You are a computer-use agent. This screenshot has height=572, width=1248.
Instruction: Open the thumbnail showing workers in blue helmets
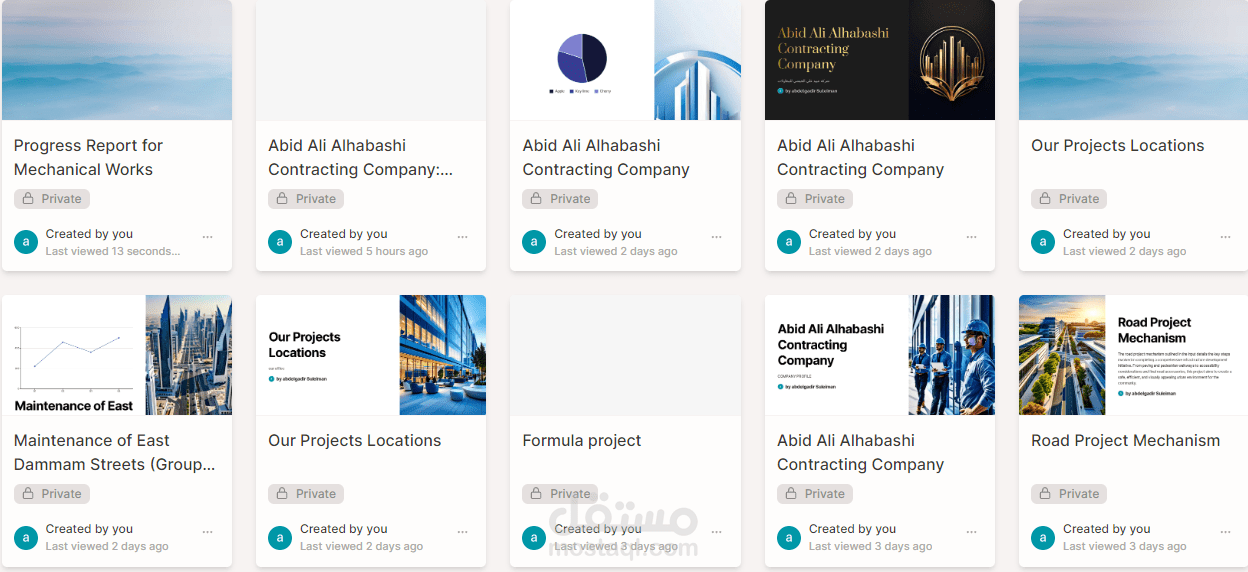coord(879,355)
